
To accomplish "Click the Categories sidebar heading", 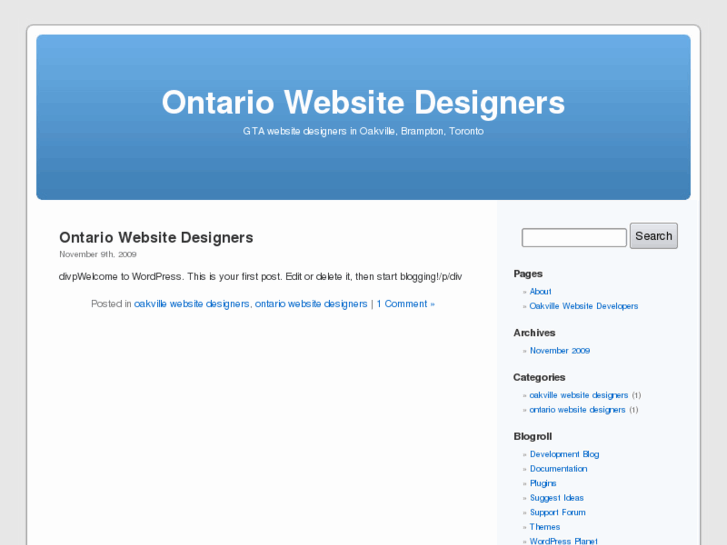I will tap(539, 377).
